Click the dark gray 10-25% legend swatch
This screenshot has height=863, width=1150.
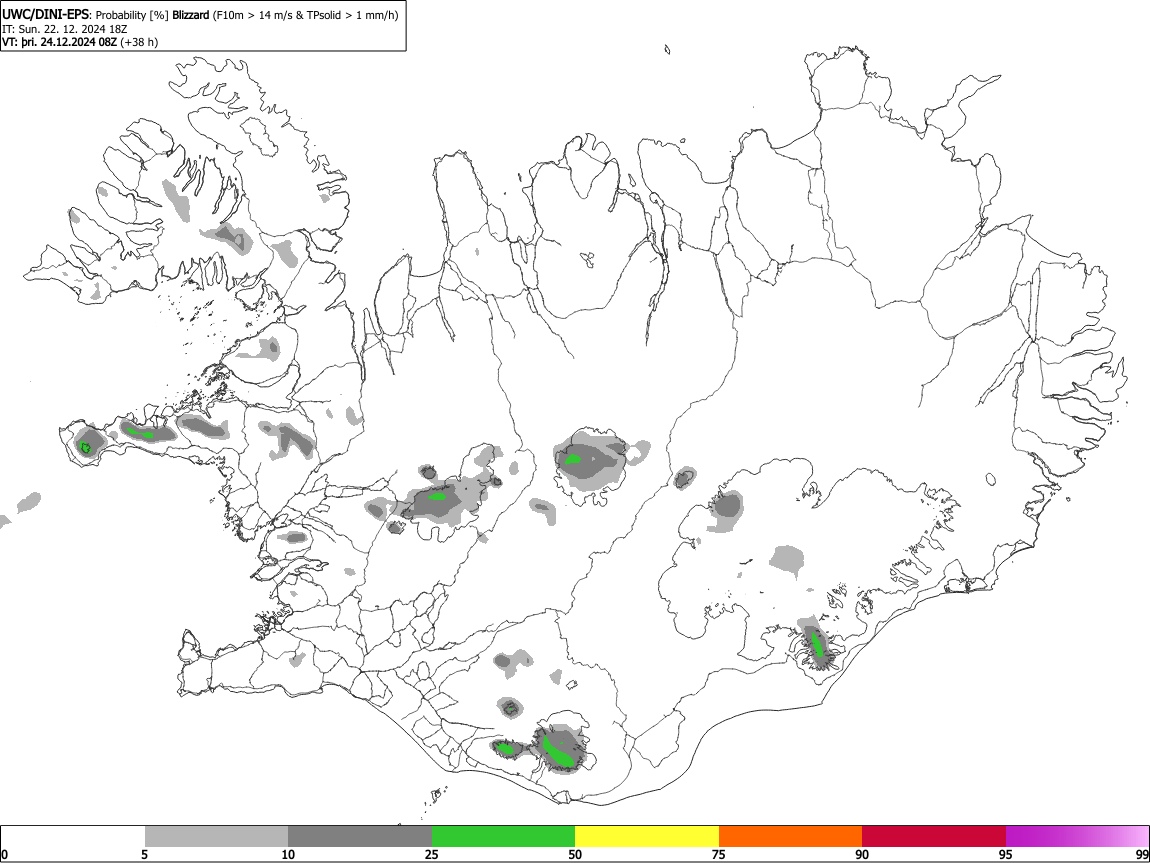point(360,837)
